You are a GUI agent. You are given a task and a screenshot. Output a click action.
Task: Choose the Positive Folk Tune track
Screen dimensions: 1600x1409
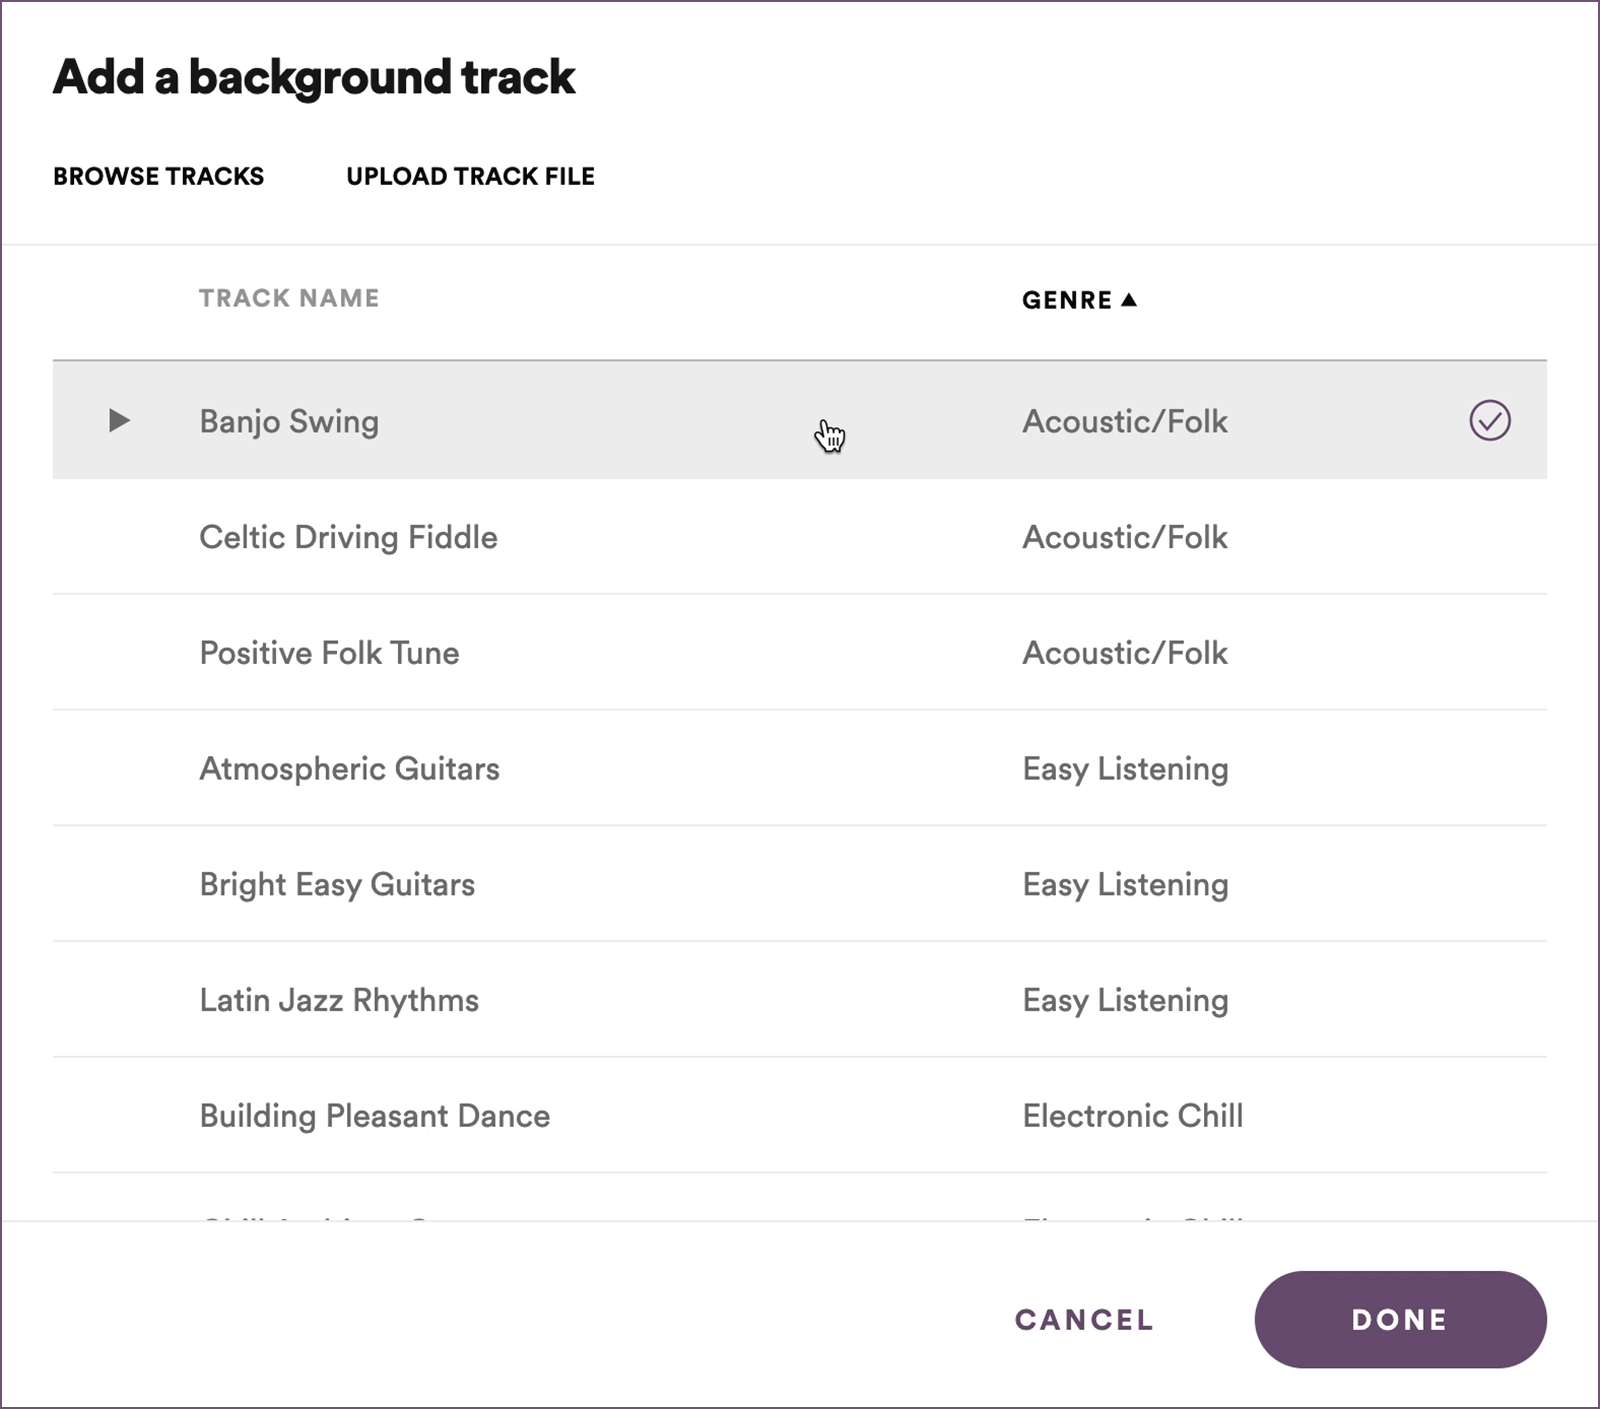[329, 653]
